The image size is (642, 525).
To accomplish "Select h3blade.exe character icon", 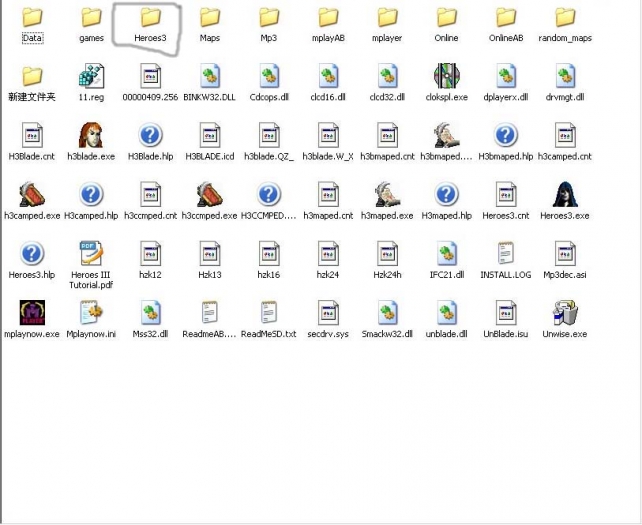I will [x=91, y=135].
